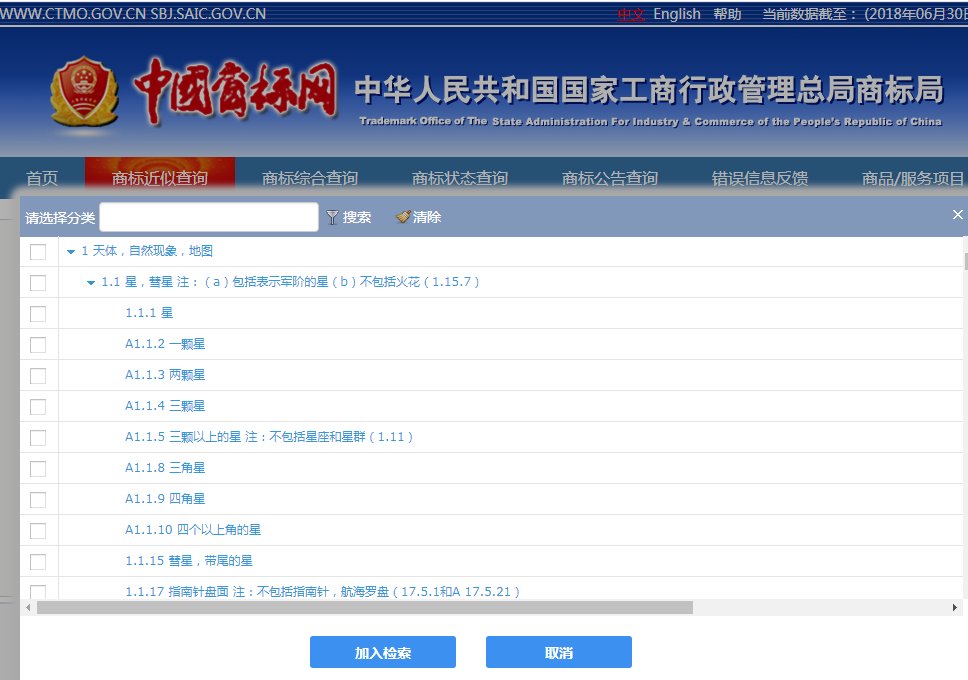Screen dimensions: 968x680
Task: Click the horizontal scrollbar right arrow
Action: (x=954, y=607)
